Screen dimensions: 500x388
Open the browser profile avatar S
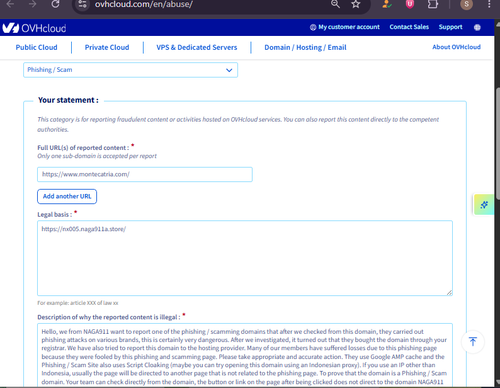(466, 4)
